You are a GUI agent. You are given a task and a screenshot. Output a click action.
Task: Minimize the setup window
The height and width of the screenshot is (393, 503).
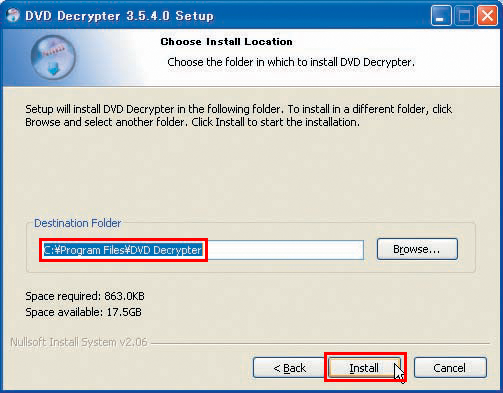point(441,16)
